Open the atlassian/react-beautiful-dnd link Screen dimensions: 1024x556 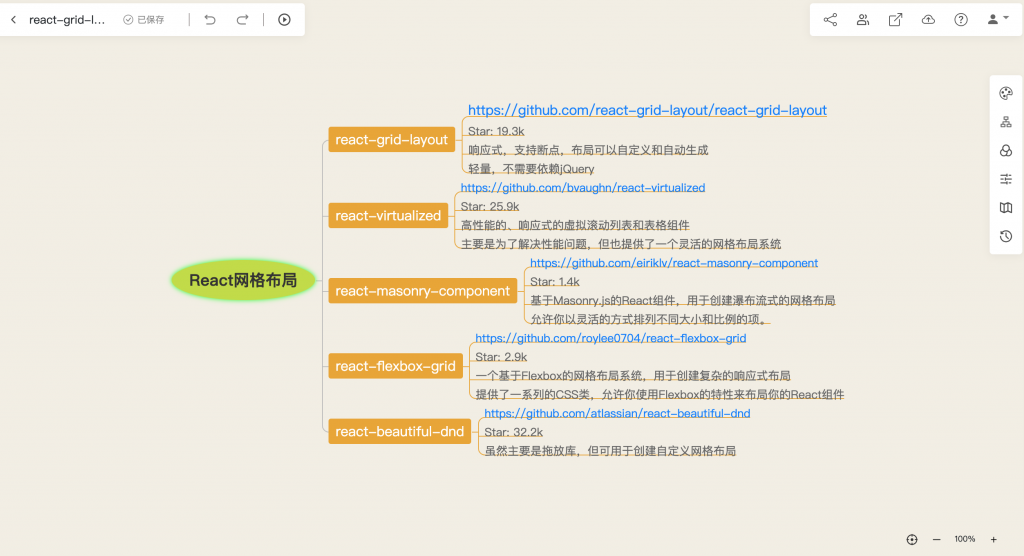616,413
